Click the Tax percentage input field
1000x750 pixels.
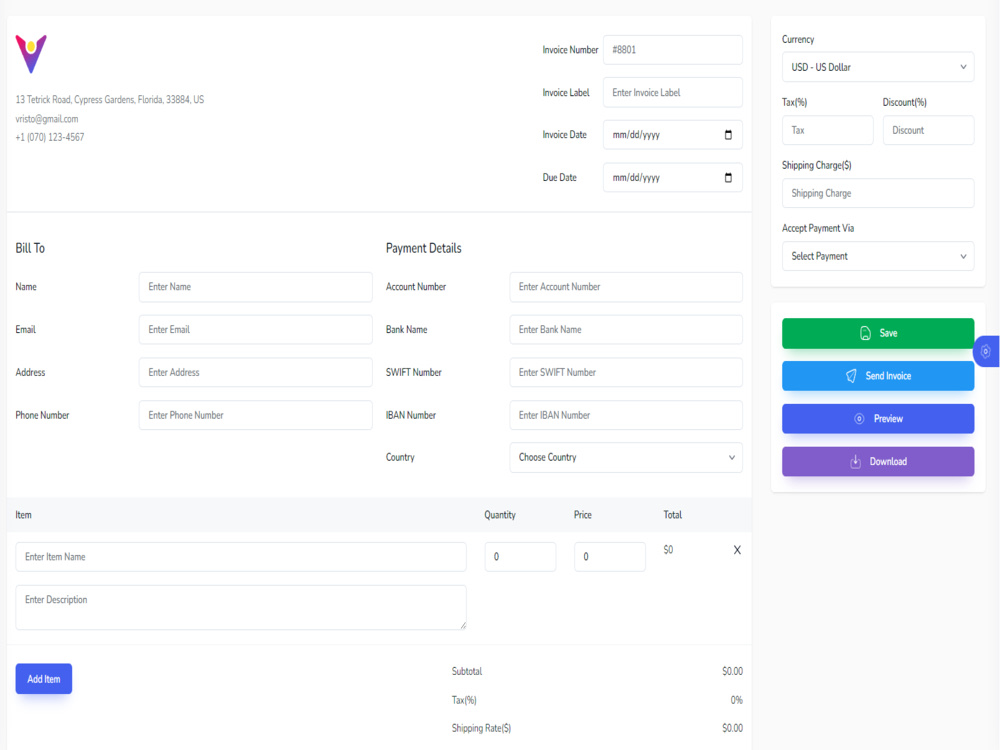pyautogui.click(x=827, y=130)
